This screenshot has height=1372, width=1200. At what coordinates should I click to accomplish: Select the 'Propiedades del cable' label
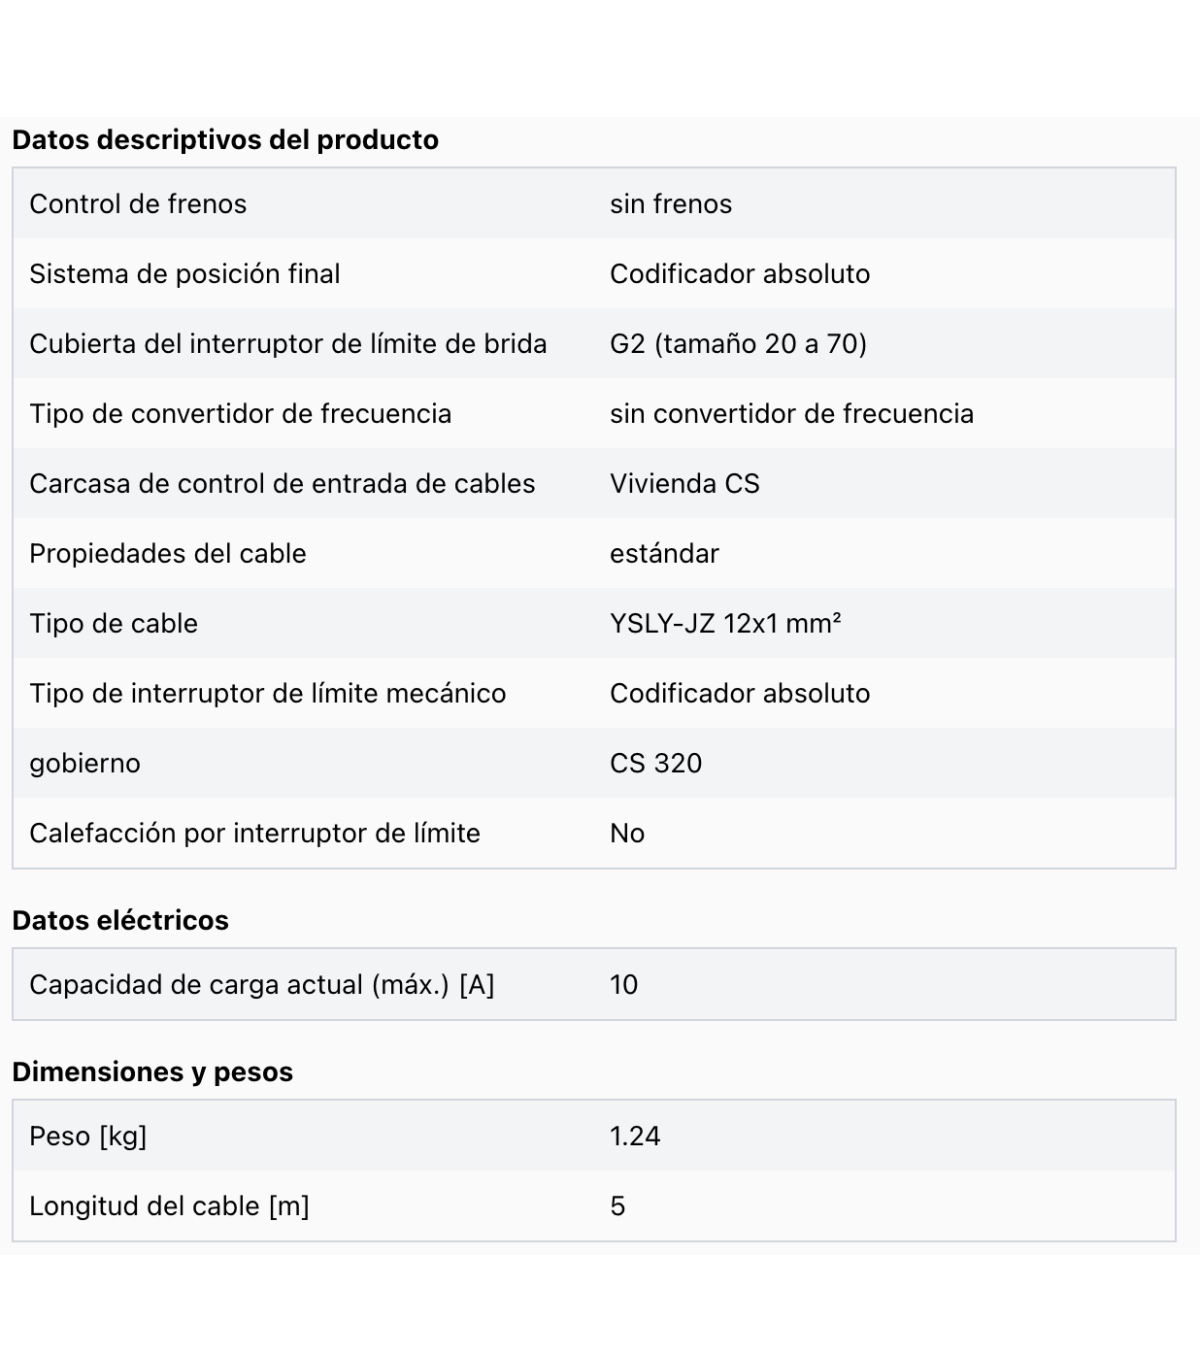pos(168,554)
